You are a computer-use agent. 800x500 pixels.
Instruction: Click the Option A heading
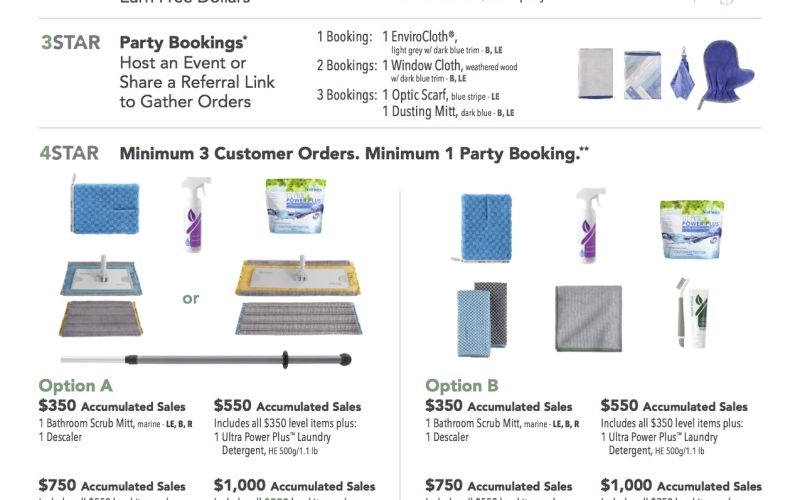pyautogui.click(x=76, y=385)
